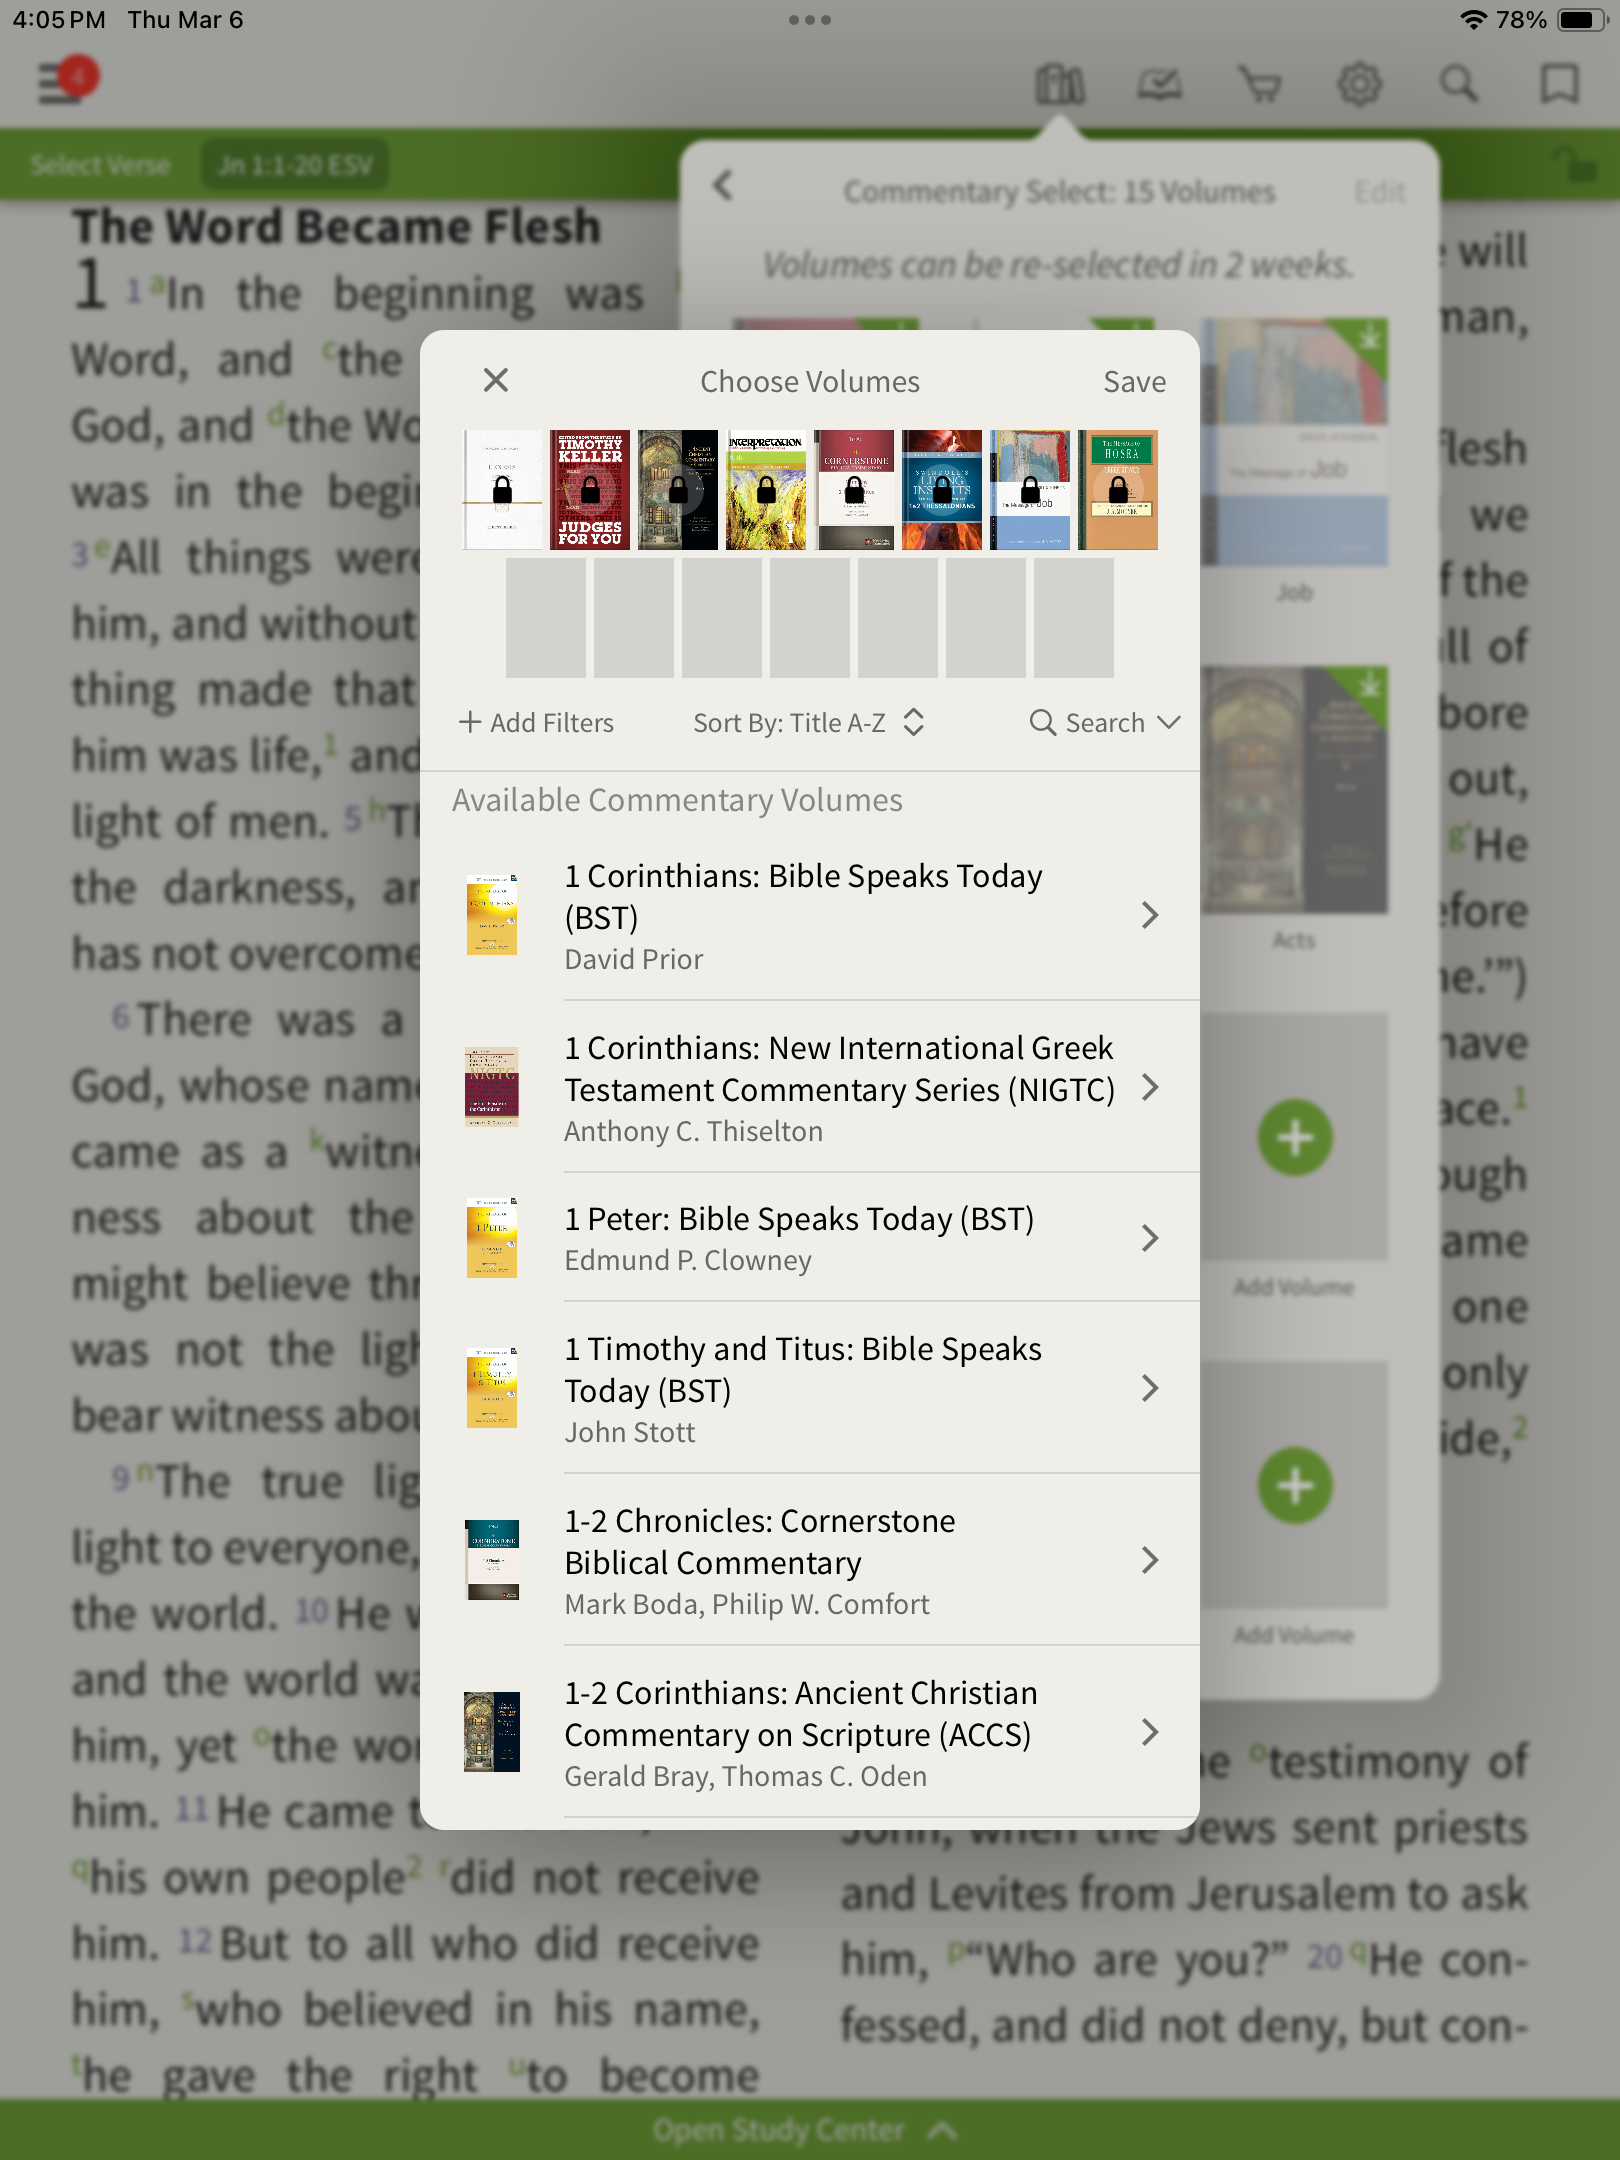
Task: Expand the Search dropdown
Action: point(1105,723)
